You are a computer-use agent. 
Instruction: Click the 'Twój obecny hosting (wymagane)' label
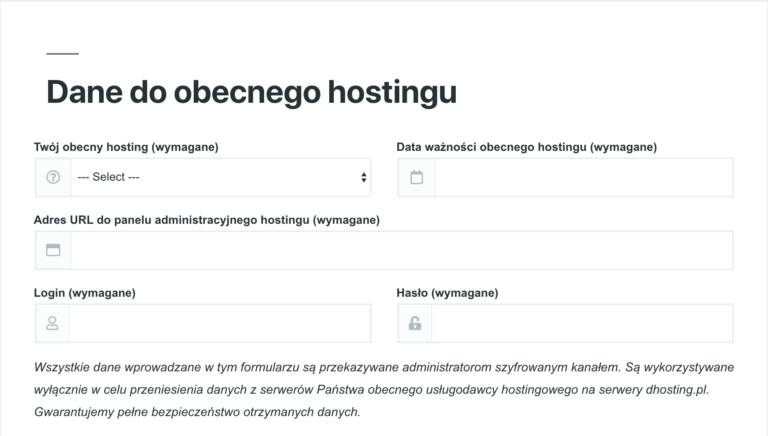click(126, 147)
